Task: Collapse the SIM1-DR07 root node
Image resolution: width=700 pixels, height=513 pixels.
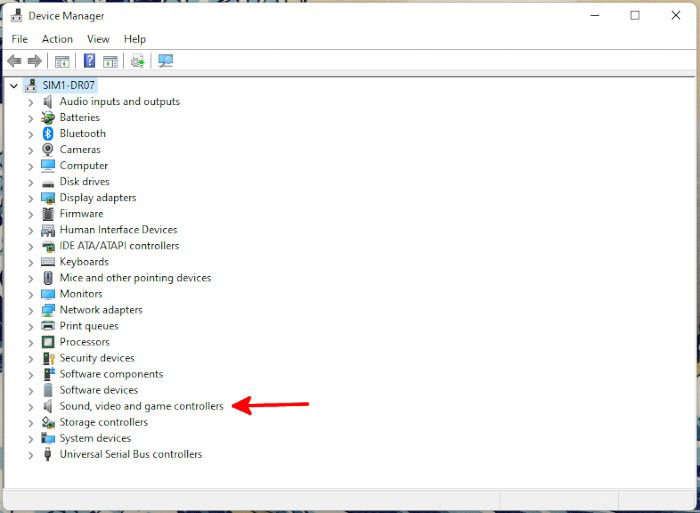Action: [x=14, y=85]
